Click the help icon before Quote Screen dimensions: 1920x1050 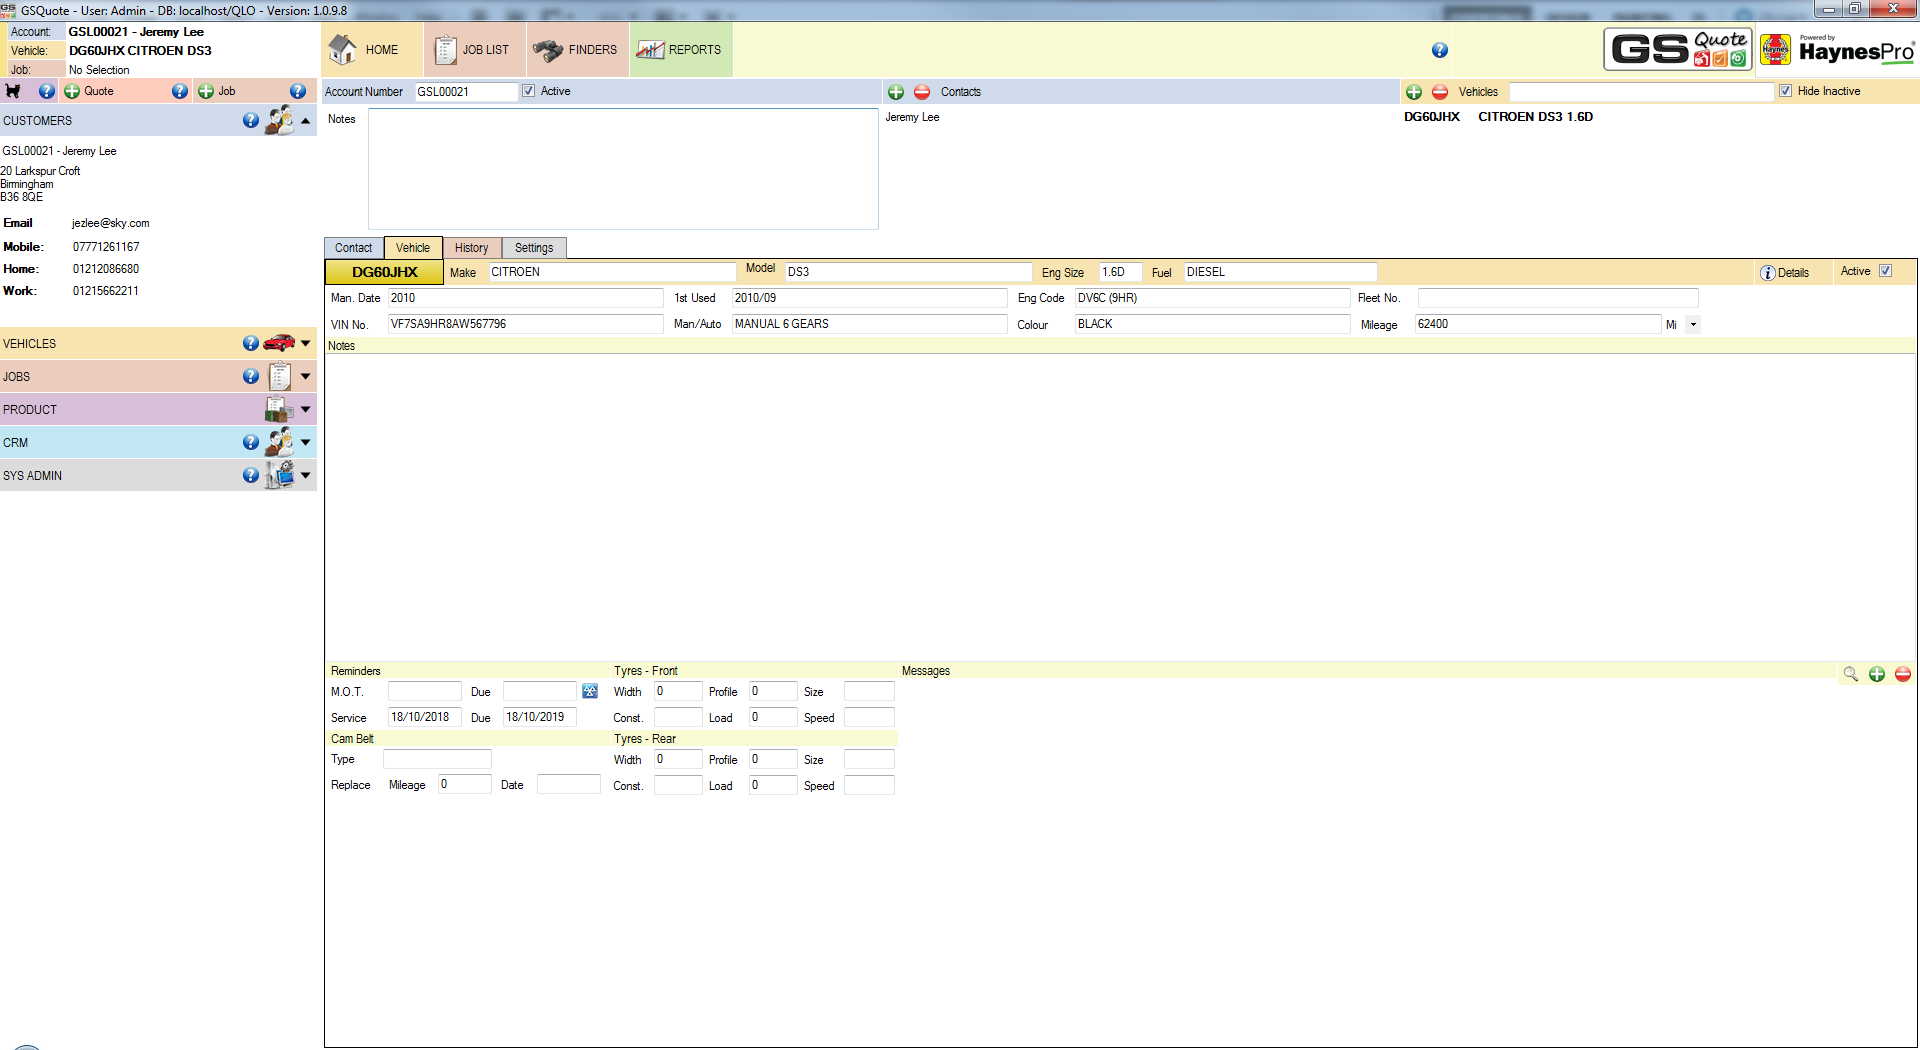(47, 91)
